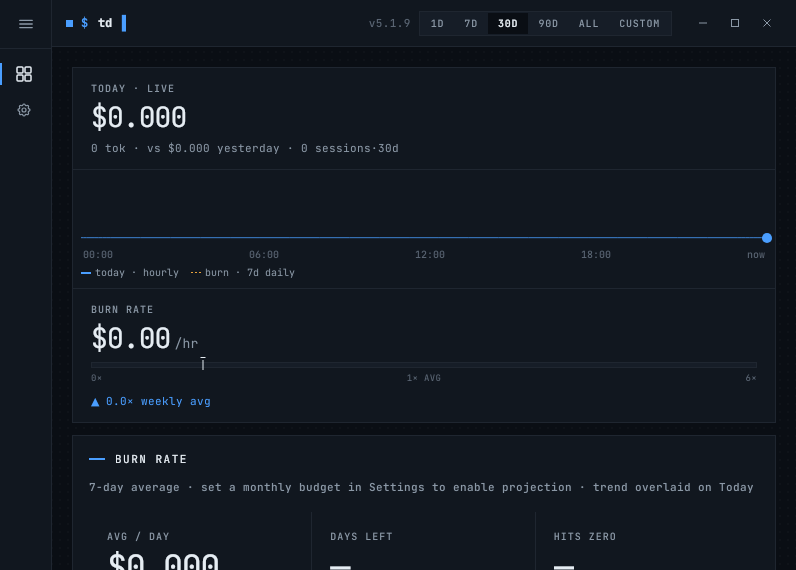Image resolution: width=796 pixels, height=570 pixels.
Task: Click the '1× AVG' gauge label
Action: point(424,378)
